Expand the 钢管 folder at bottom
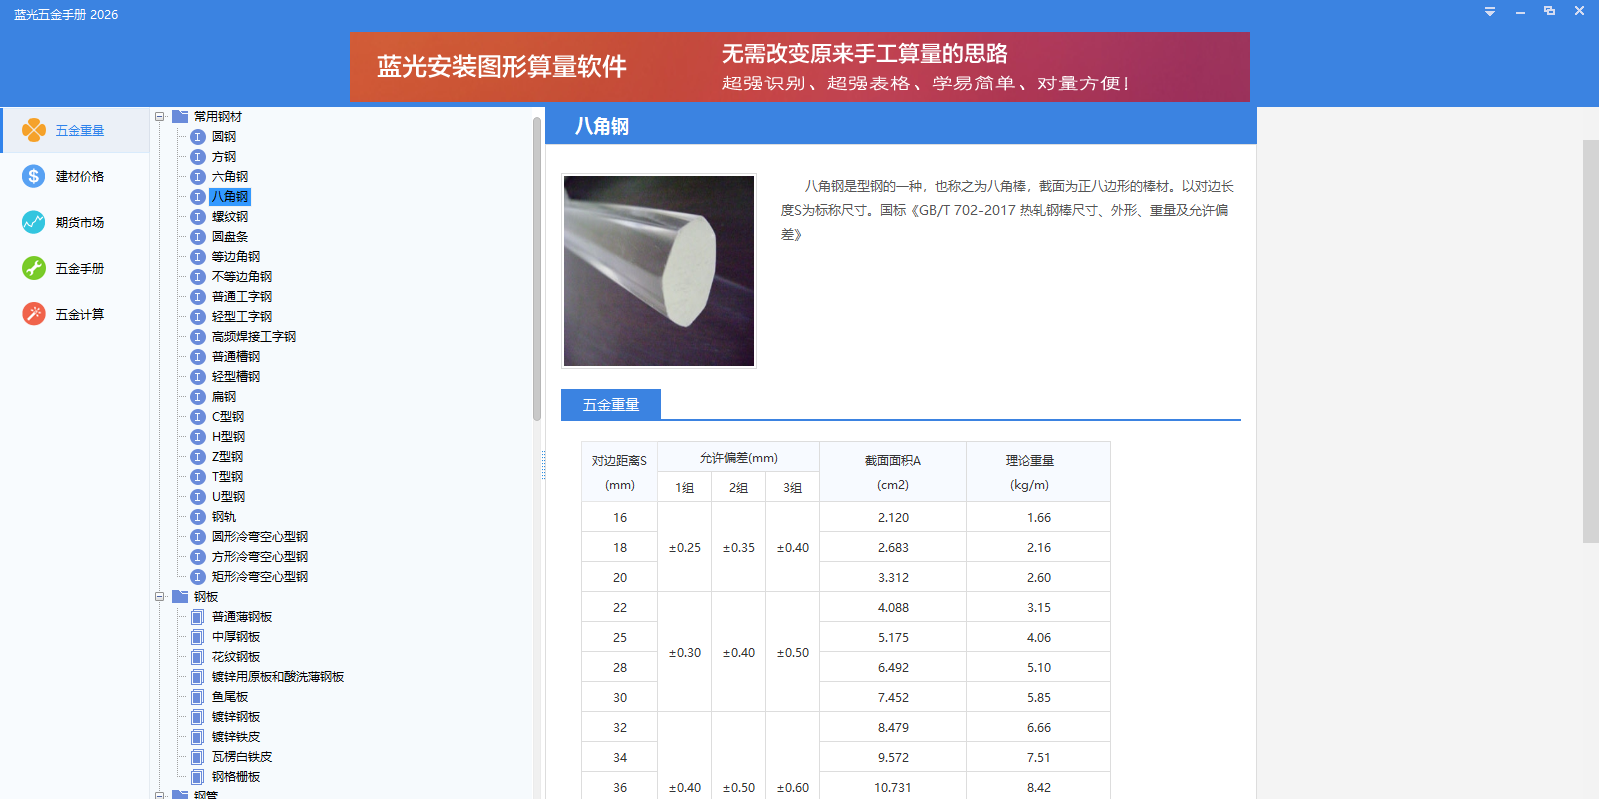Image resolution: width=1599 pixels, height=799 pixels. point(160,795)
